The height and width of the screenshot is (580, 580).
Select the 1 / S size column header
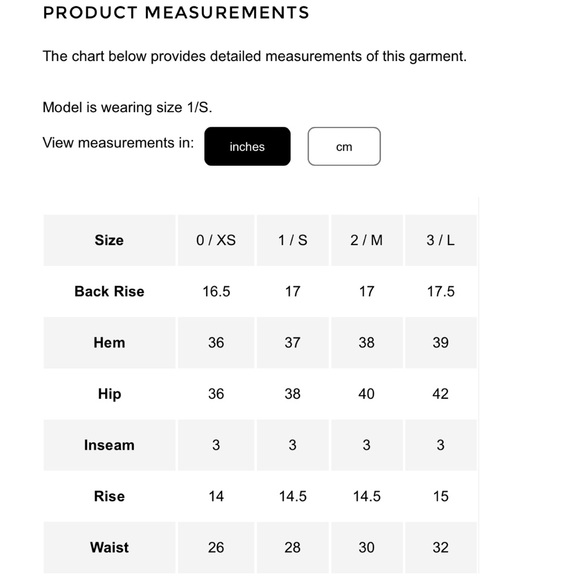click(293, 240)
